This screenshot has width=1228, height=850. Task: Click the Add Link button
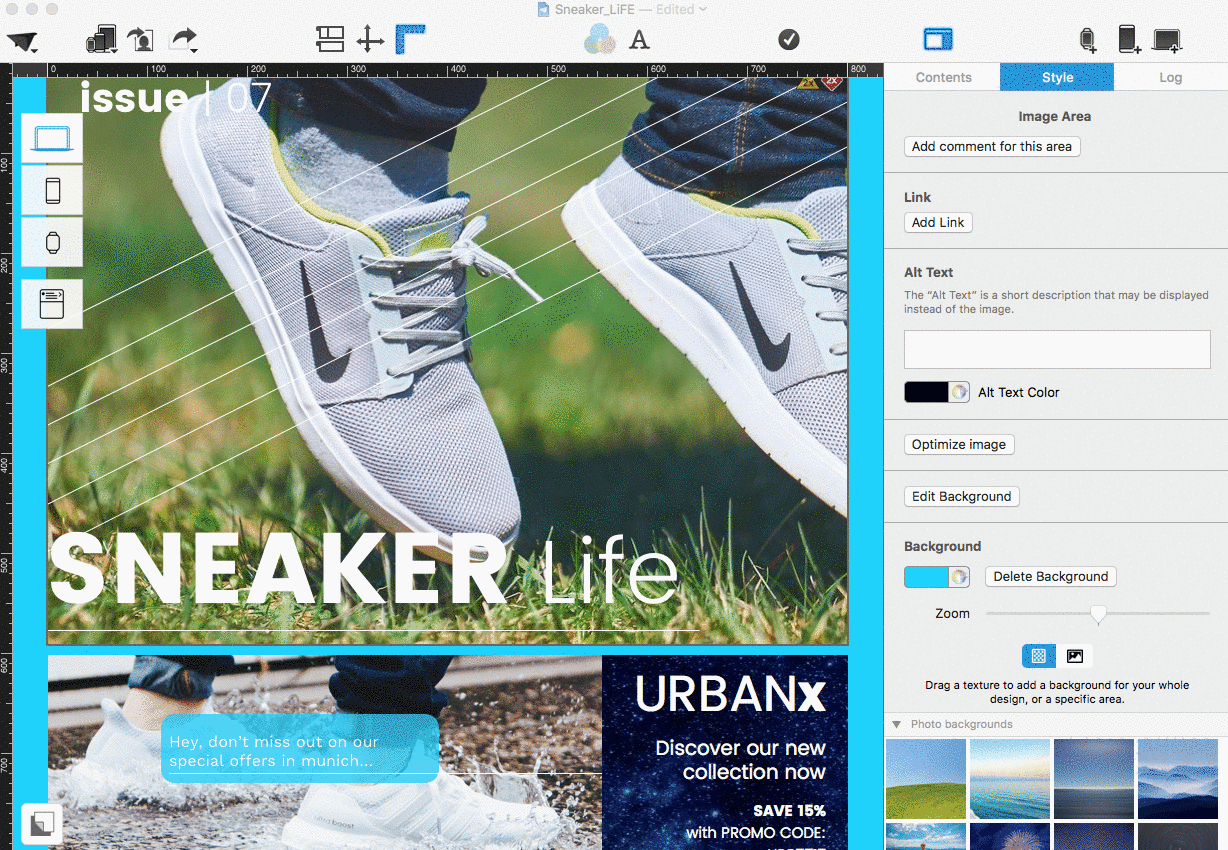point(938,222)
